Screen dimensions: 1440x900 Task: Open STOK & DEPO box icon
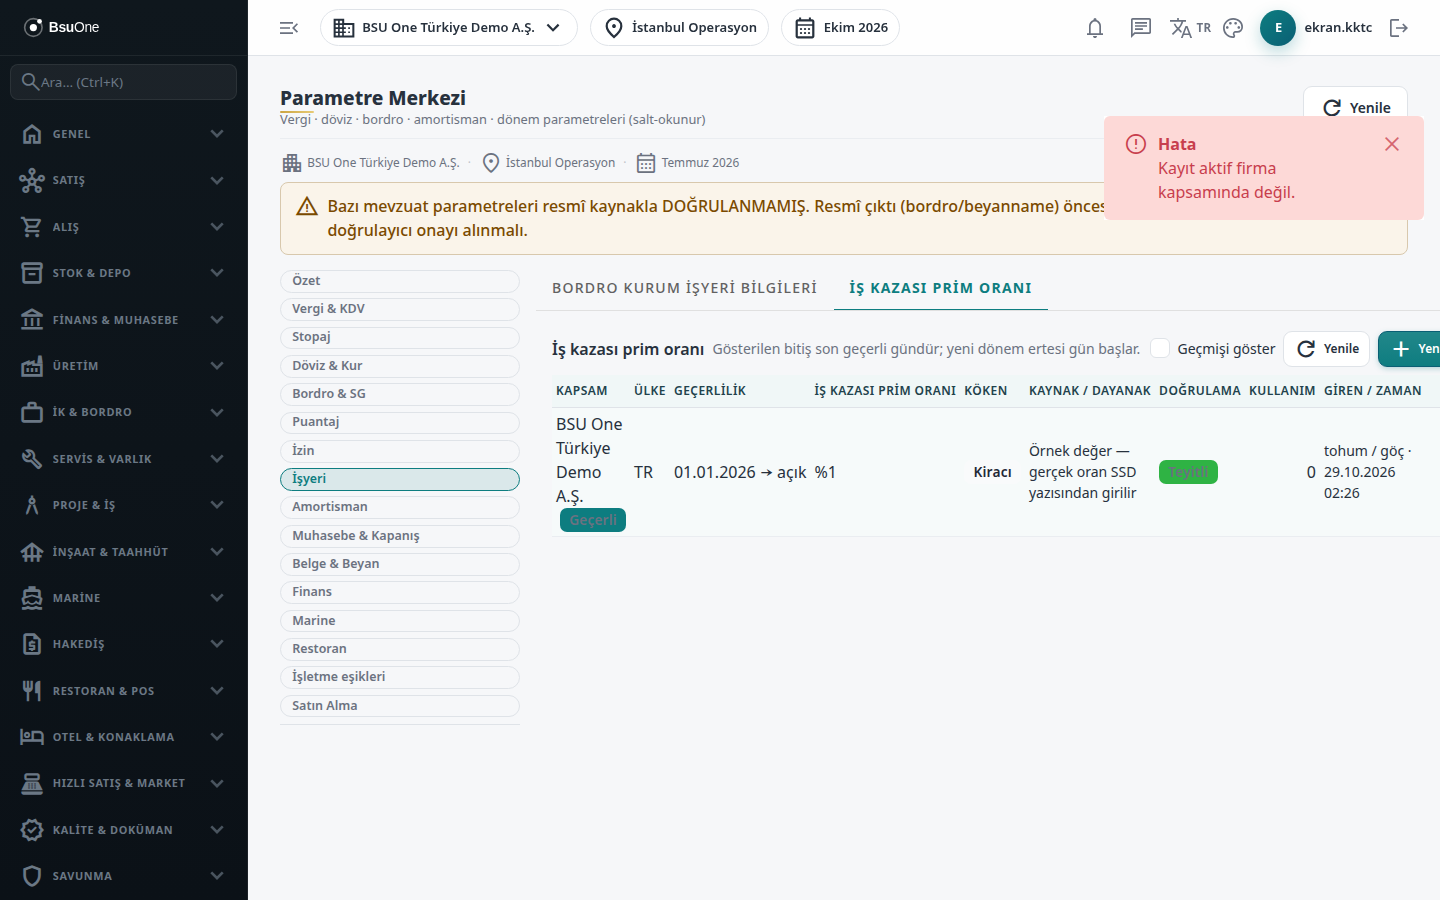point(32,273)
